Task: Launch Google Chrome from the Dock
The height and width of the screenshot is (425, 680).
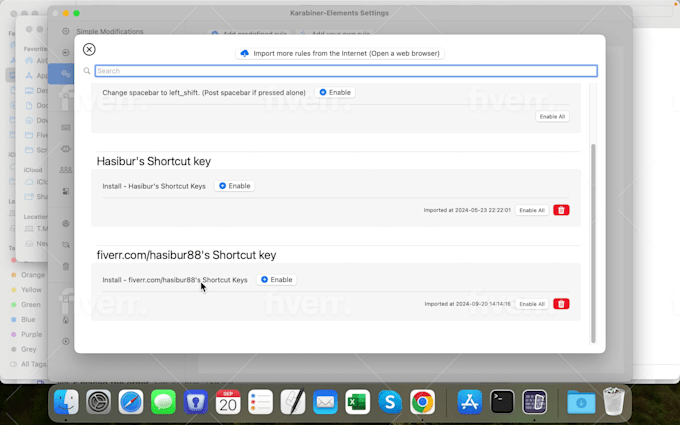Action: click(422, 402)
